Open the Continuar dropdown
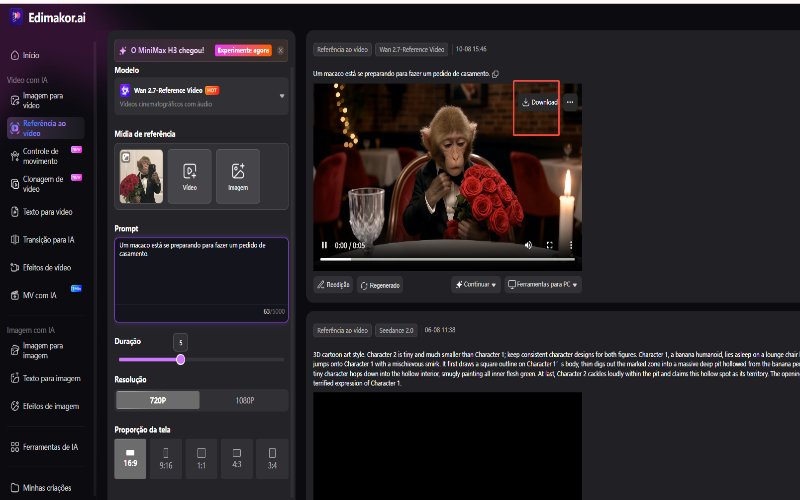This screenshot has height=500, width=800. pyautogui.click(x=476, y=285)
